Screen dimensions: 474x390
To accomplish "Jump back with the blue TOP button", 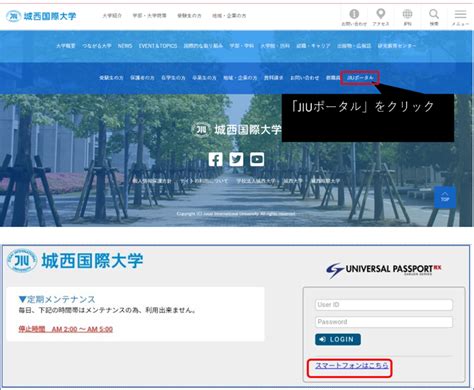I will tap(445, 197).
